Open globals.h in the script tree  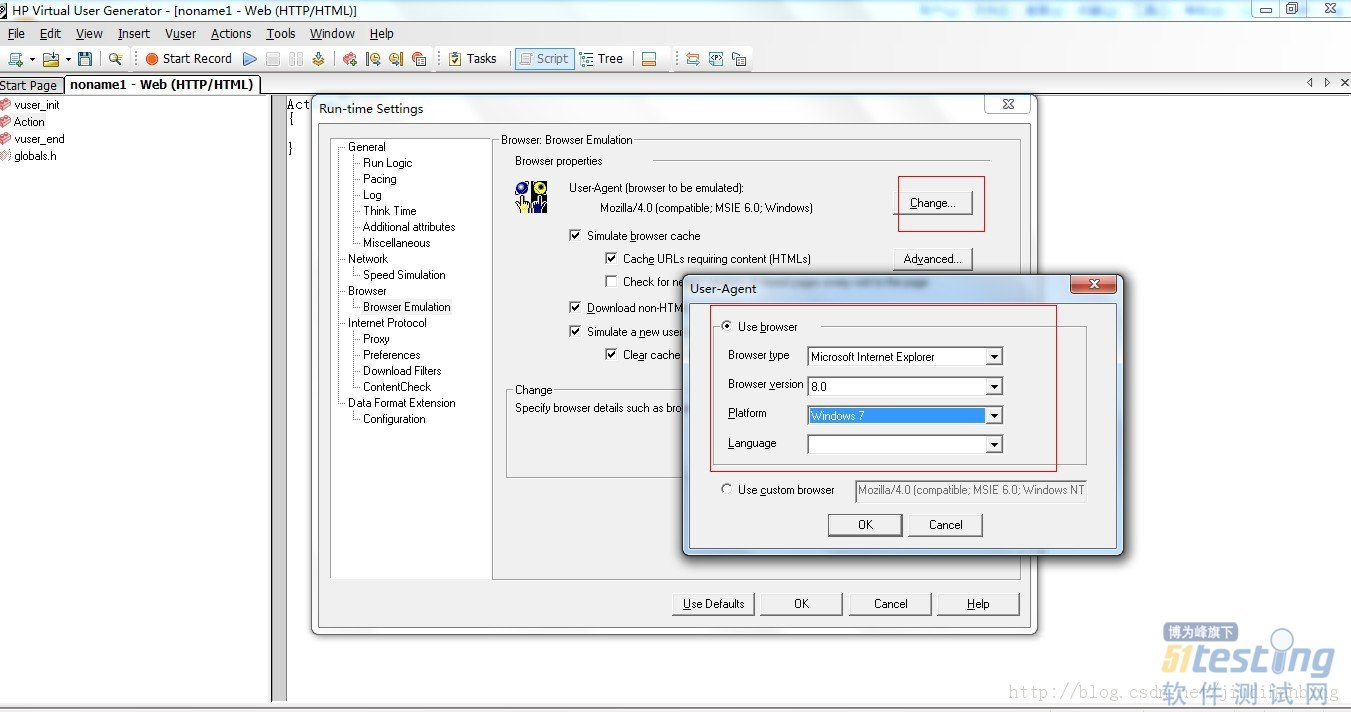[x=35, y=156]
